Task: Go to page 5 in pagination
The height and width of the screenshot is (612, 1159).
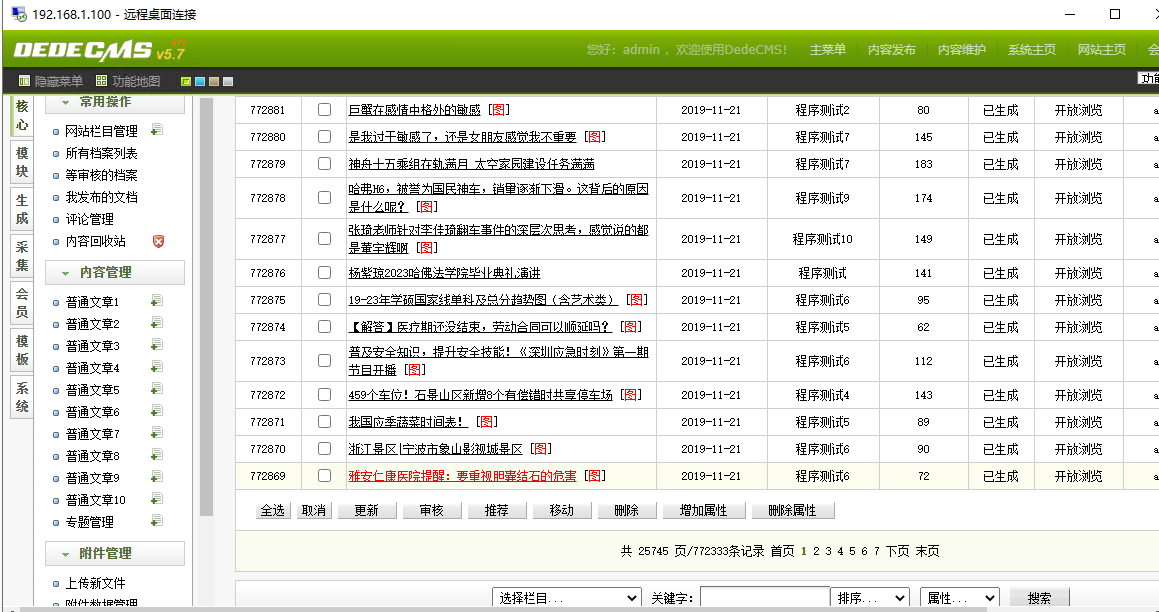Action: [x=852, y=551]
